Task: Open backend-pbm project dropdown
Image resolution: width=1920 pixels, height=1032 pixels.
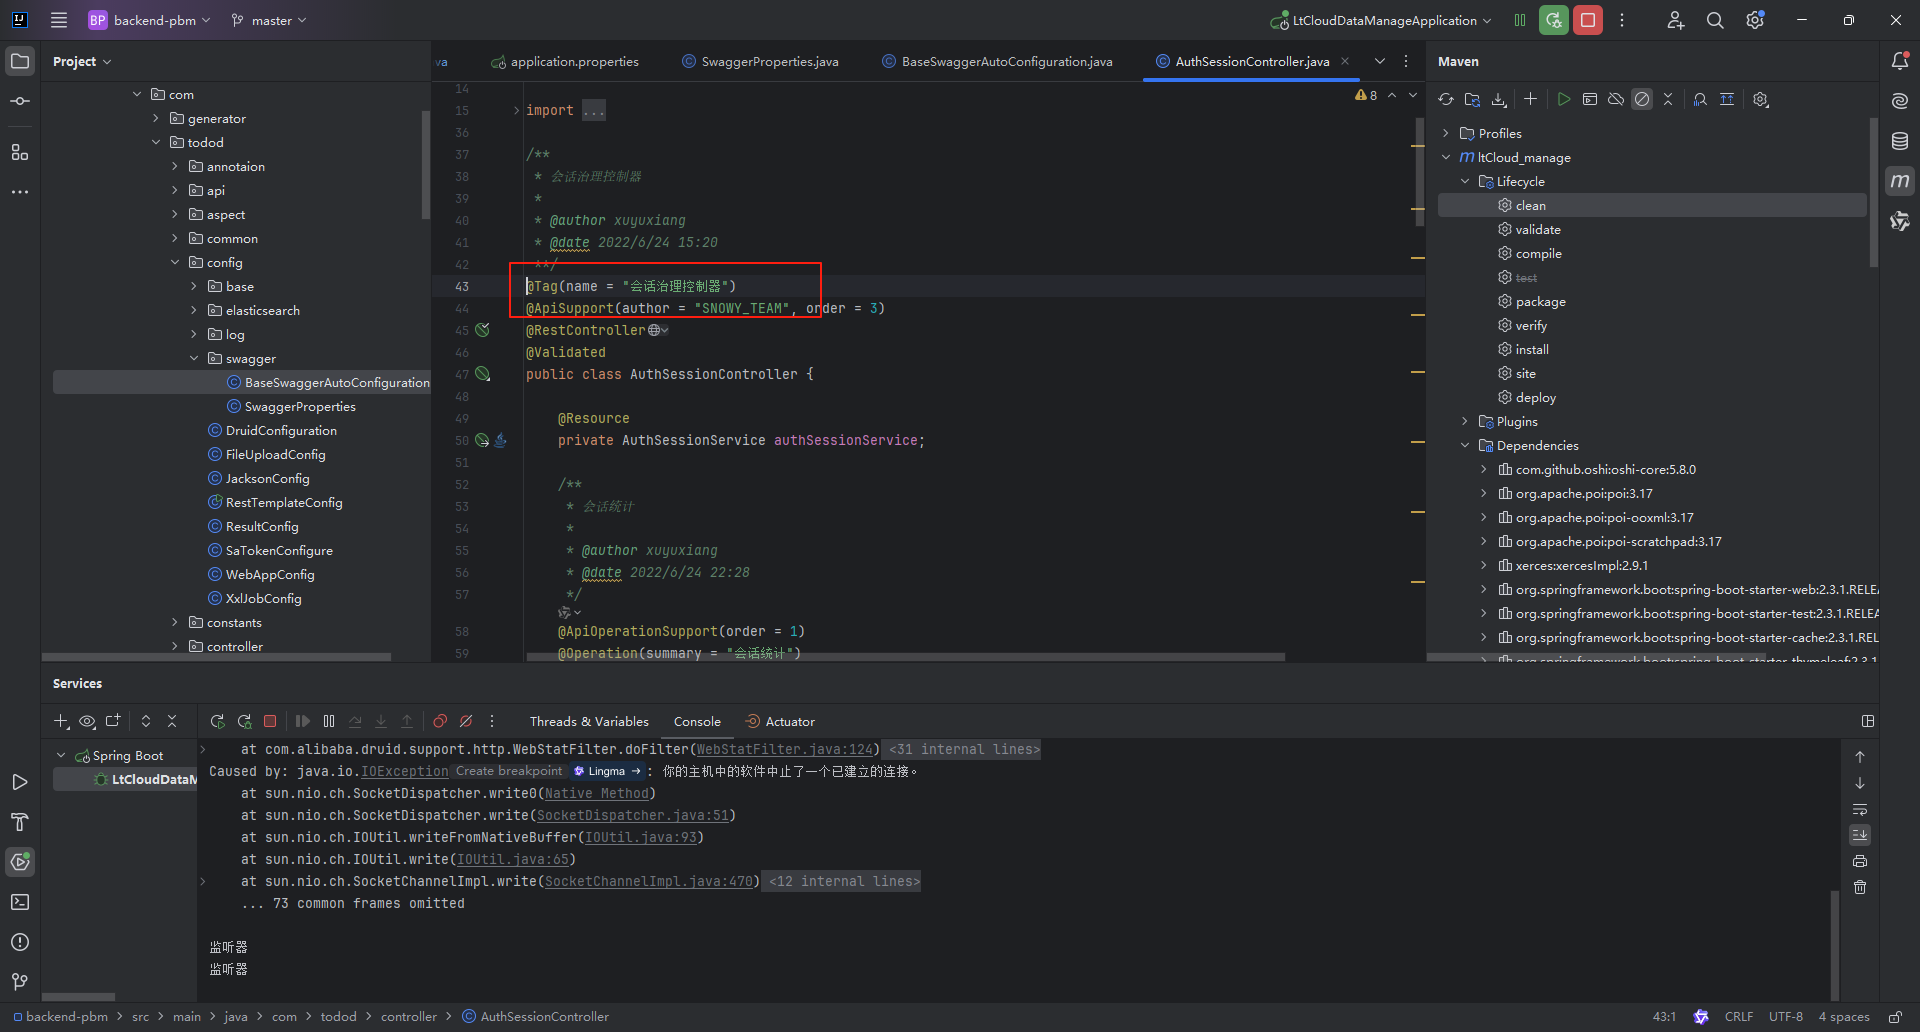Action: tap(150, 20)
